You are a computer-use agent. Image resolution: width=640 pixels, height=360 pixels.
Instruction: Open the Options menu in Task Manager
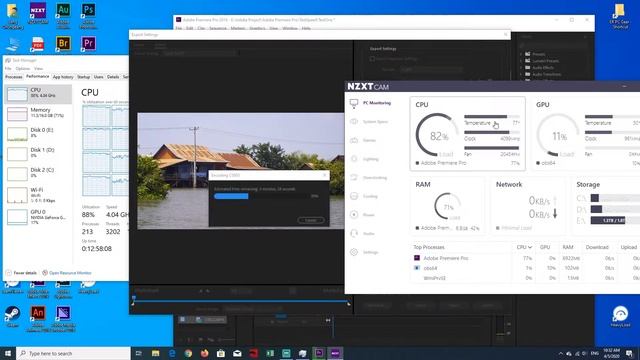coord(23,69)
